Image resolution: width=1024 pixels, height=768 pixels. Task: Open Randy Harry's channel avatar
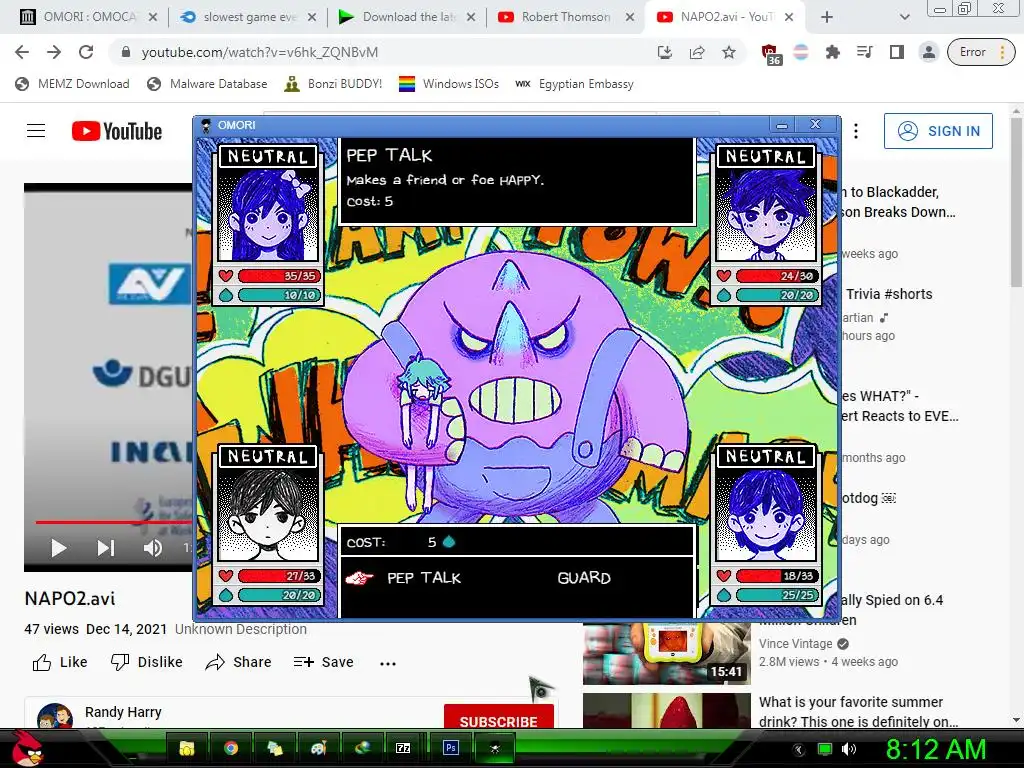coord(55,716)
